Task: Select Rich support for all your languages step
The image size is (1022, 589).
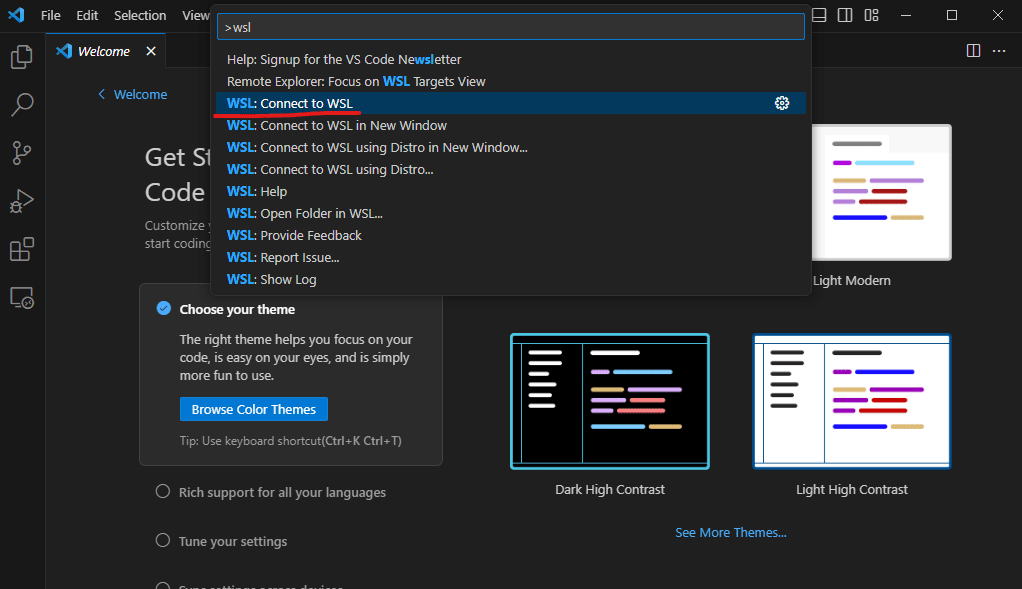Action: click(x=282, y=493)
